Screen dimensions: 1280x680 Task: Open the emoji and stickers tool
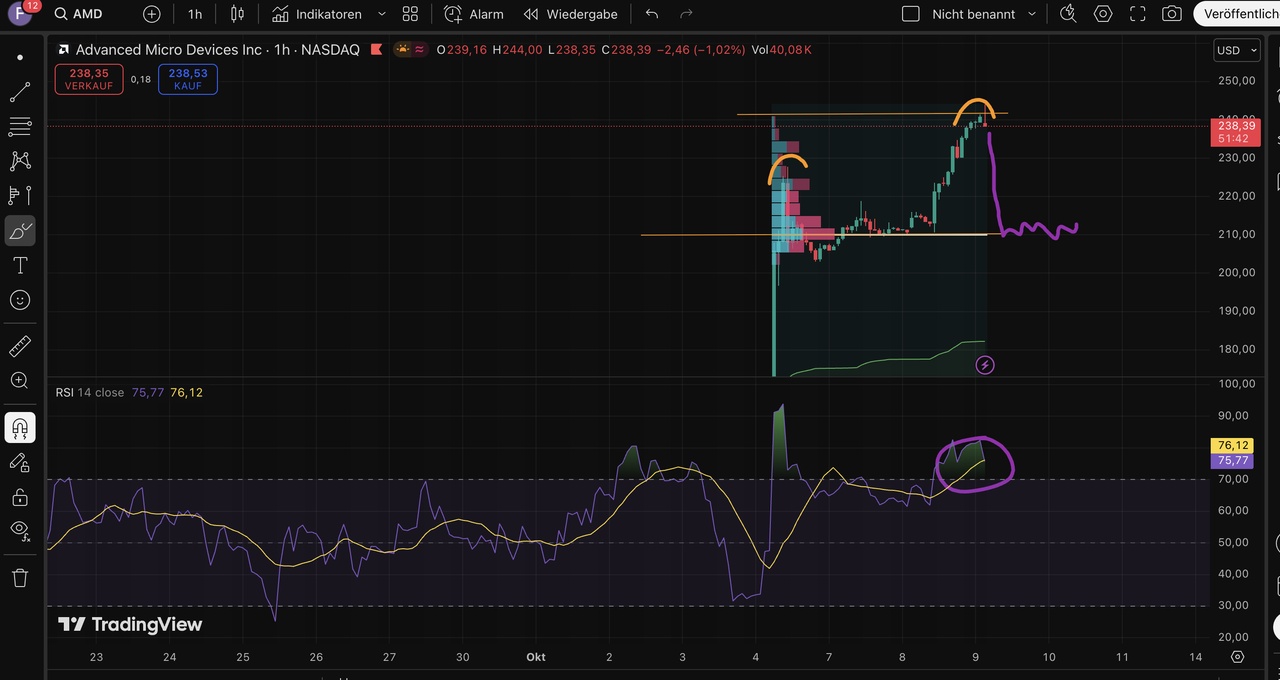20,300
